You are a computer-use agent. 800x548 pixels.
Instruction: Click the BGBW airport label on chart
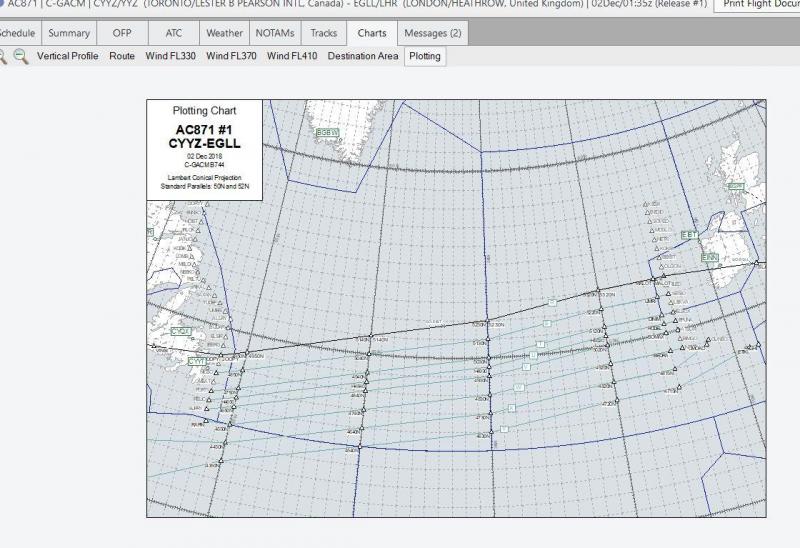[x=328, y=132]
